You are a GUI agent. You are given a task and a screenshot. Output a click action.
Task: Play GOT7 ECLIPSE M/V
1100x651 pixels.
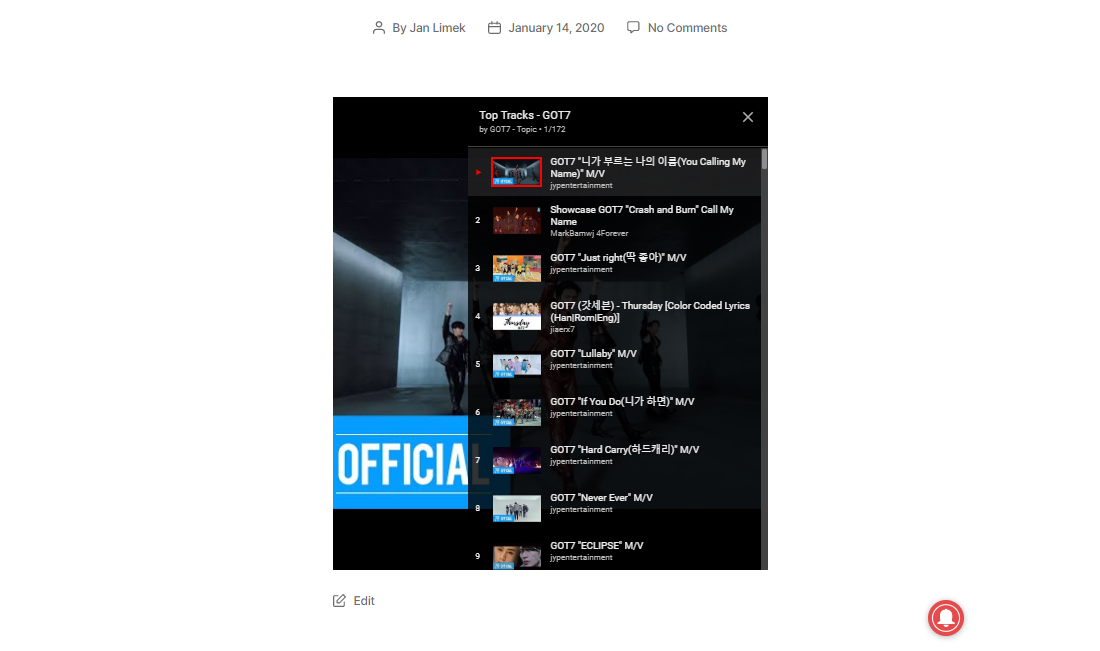tap(596, 546)
